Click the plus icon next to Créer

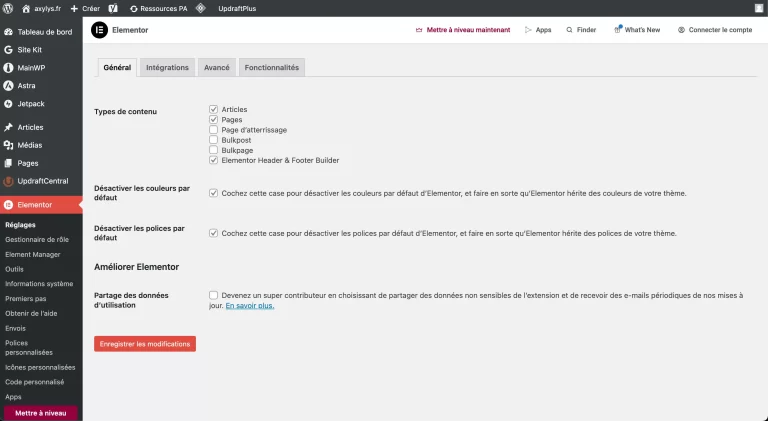74,9
